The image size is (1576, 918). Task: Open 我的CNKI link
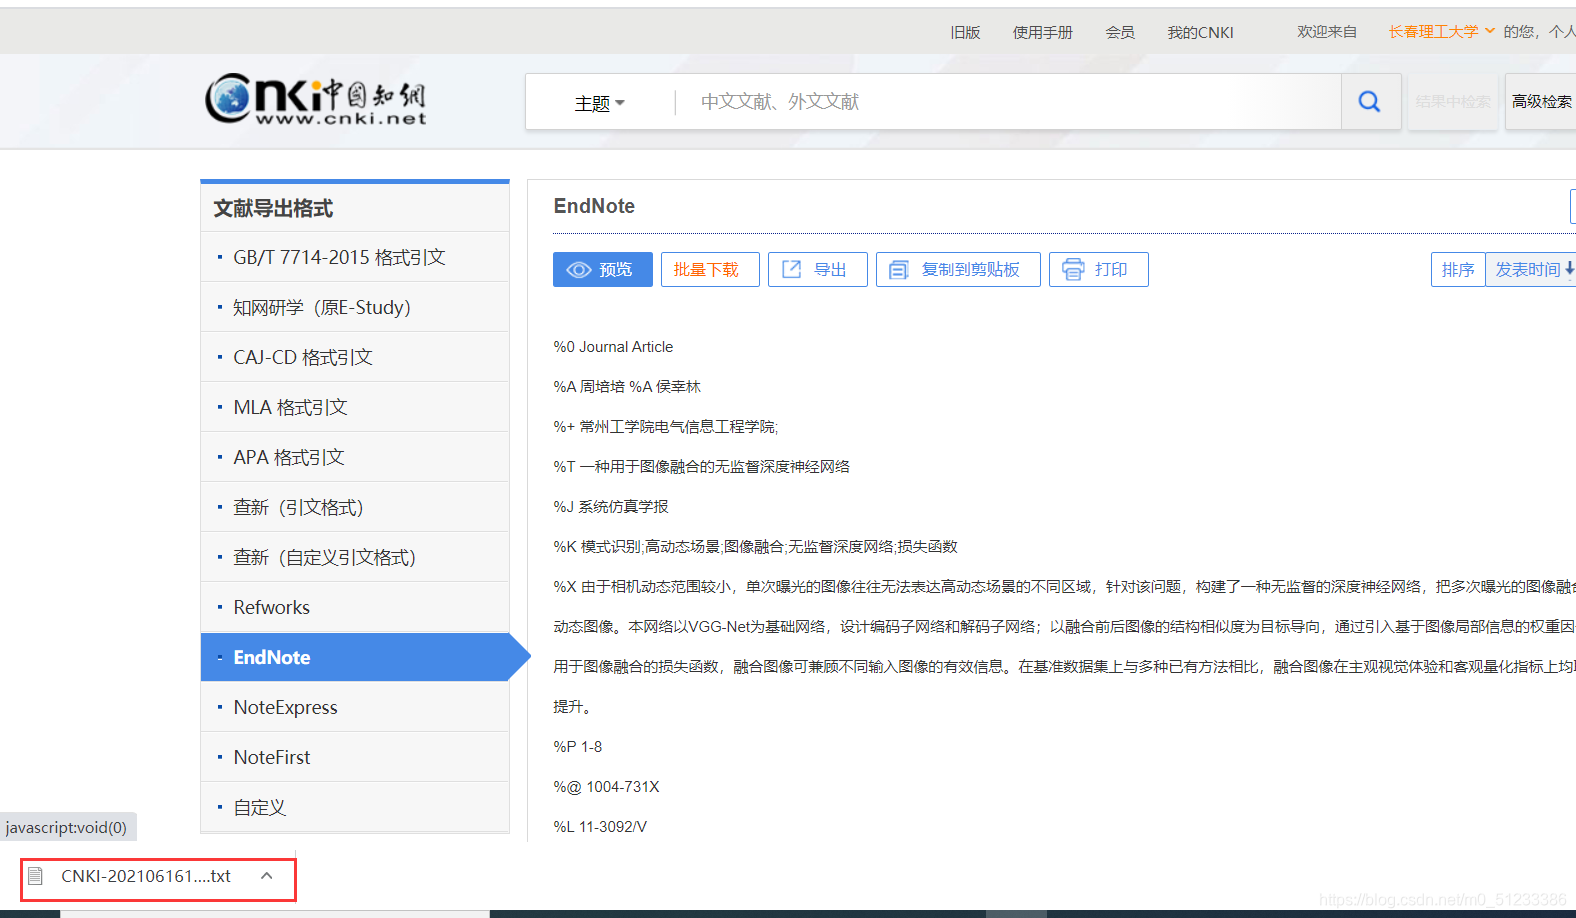click(1200, 32)
